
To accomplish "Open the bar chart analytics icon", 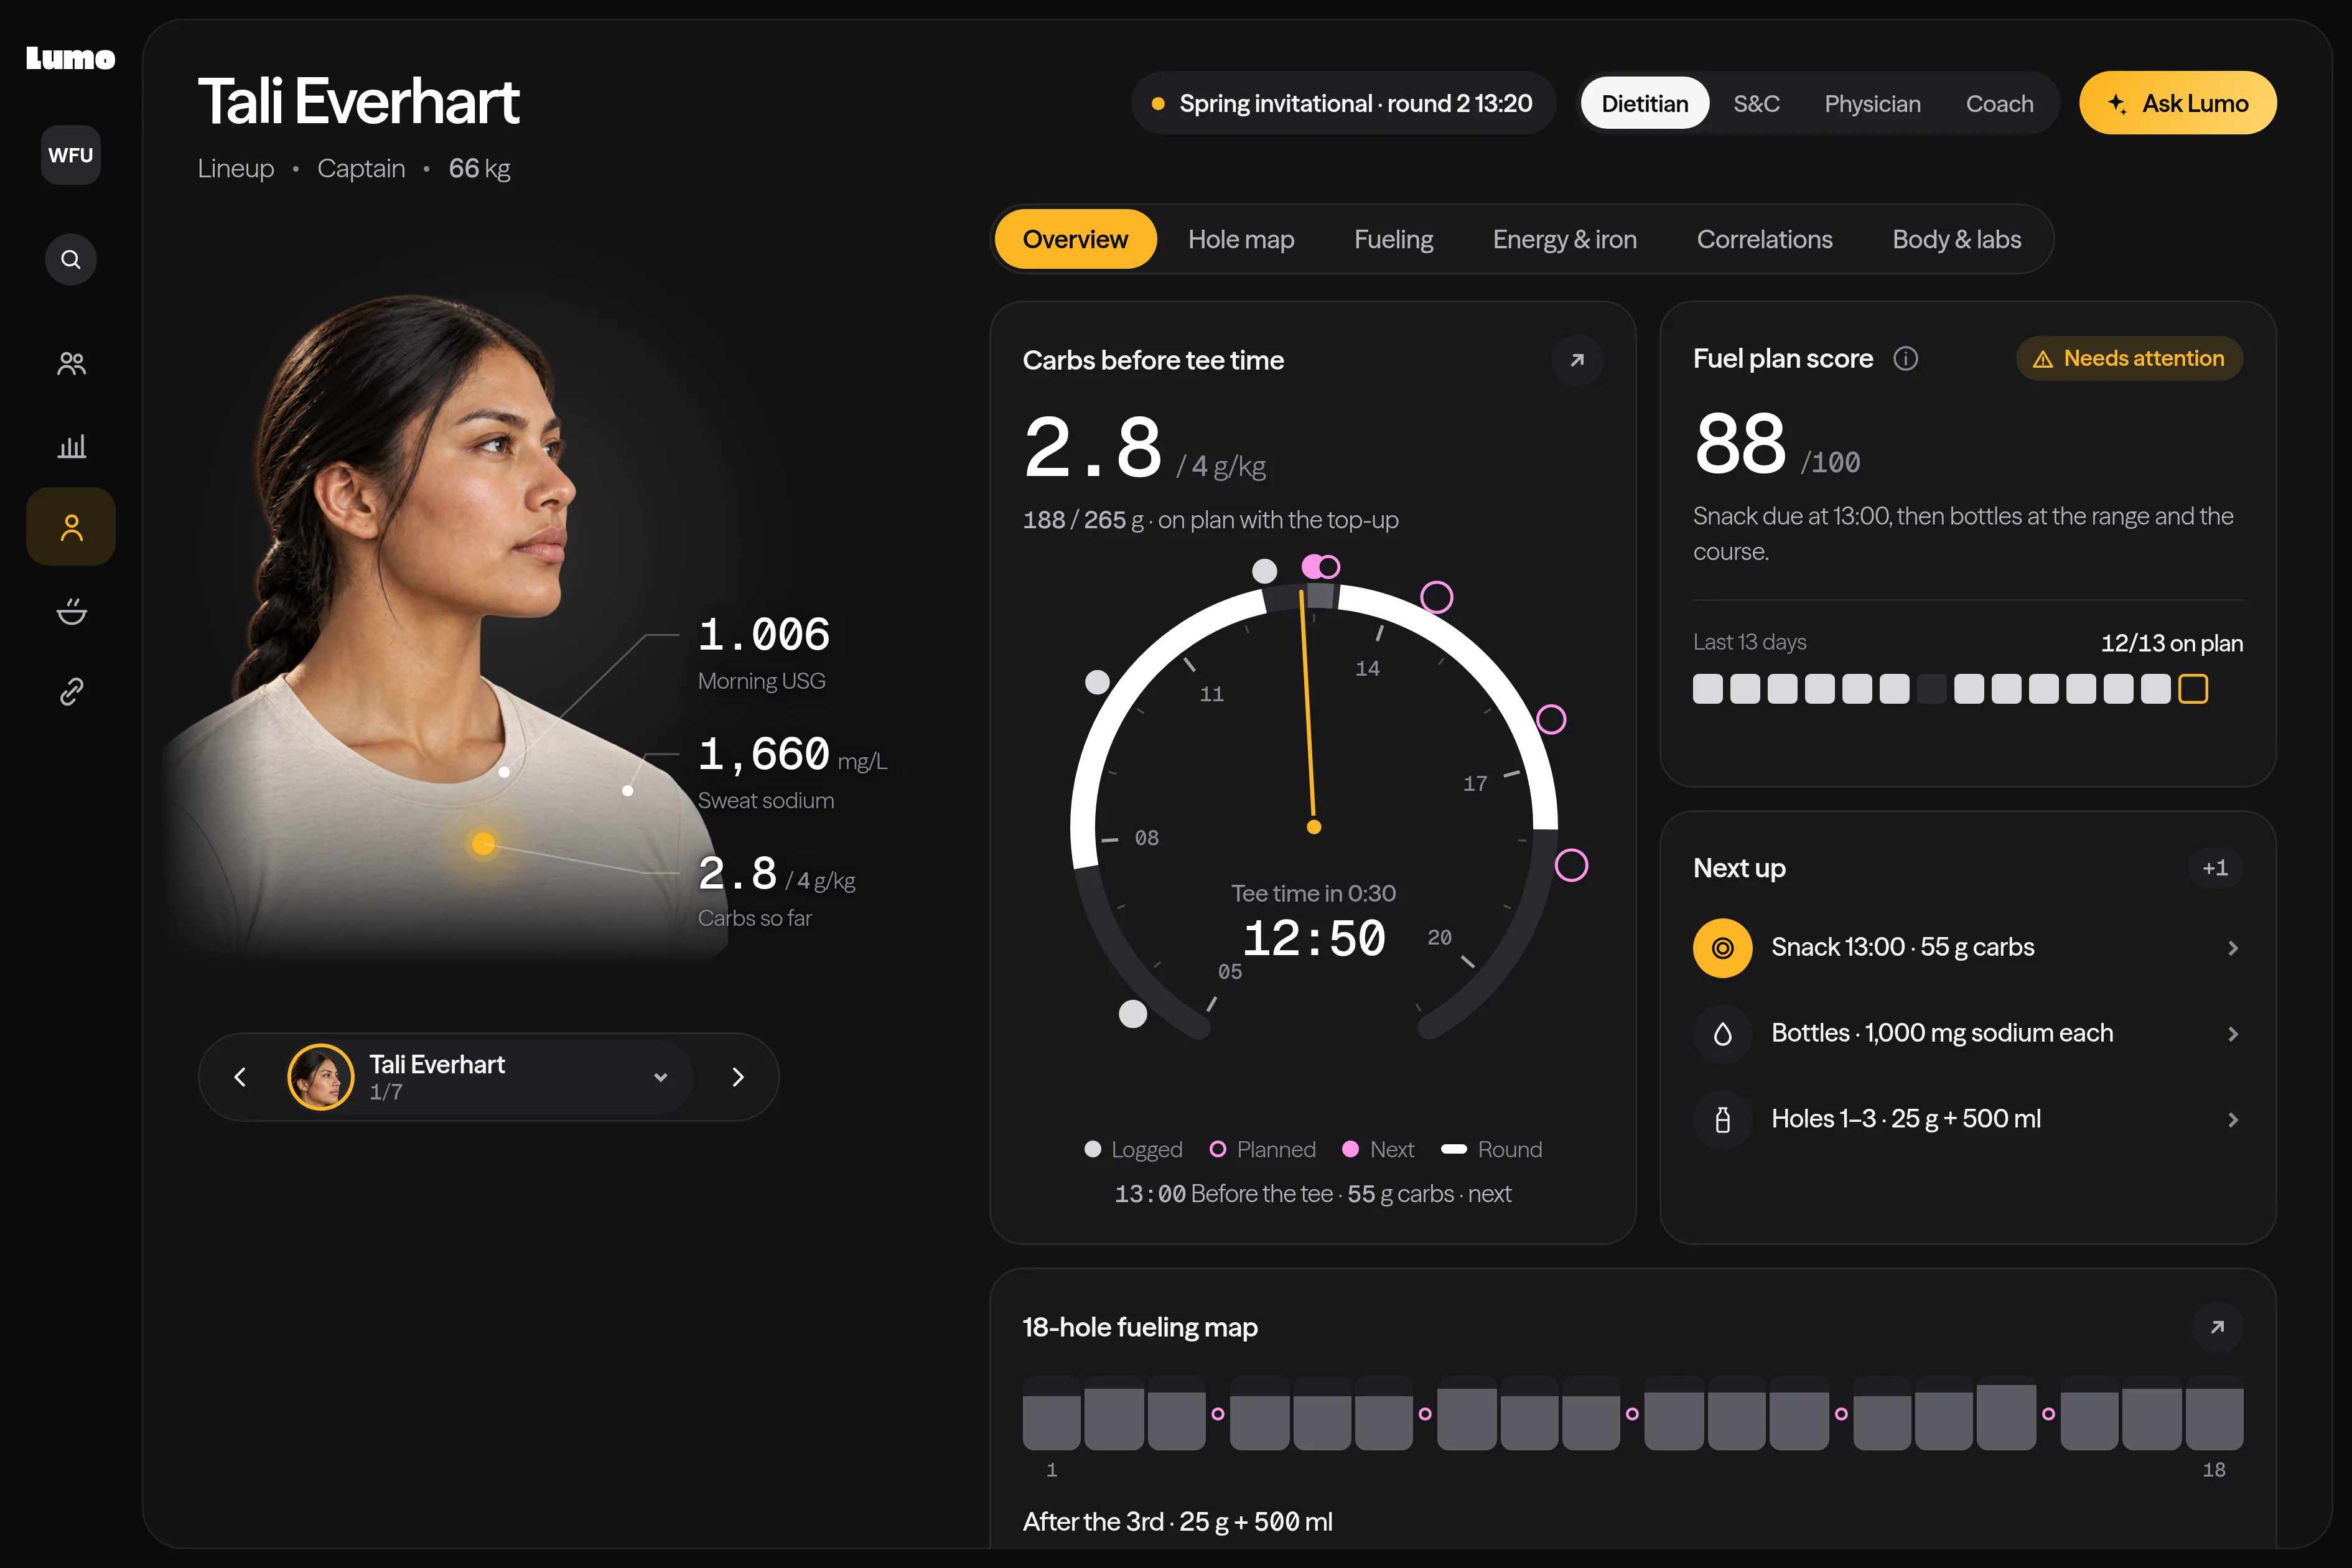I will pyautogui.click(x=71, y=445).
